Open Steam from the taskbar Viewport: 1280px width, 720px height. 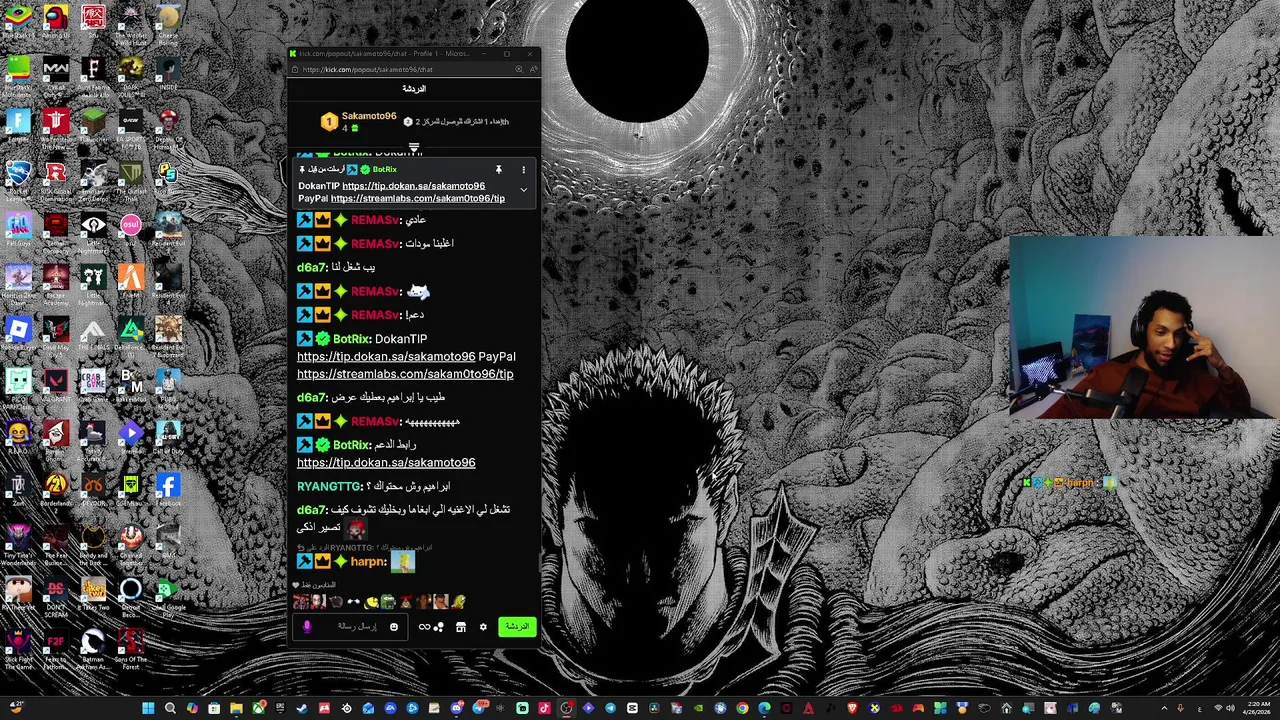tap(302, 709)
